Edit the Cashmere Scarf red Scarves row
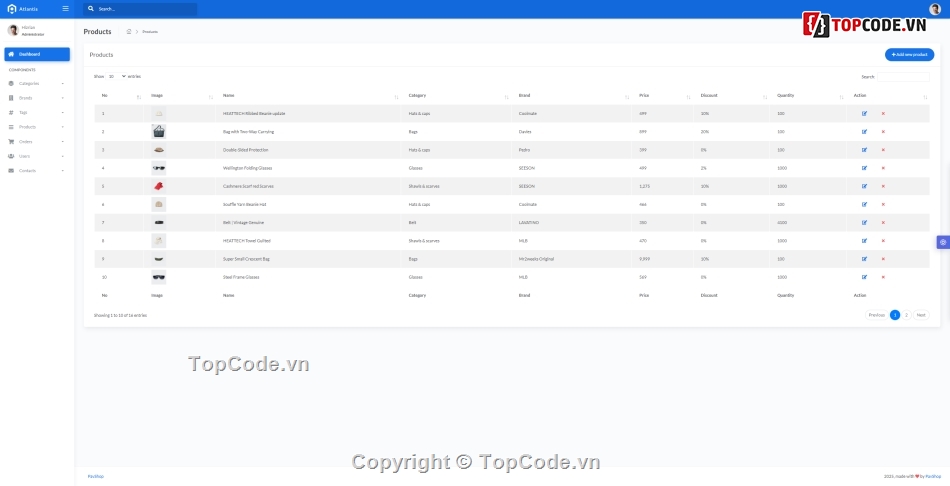 tap(864, 186)
